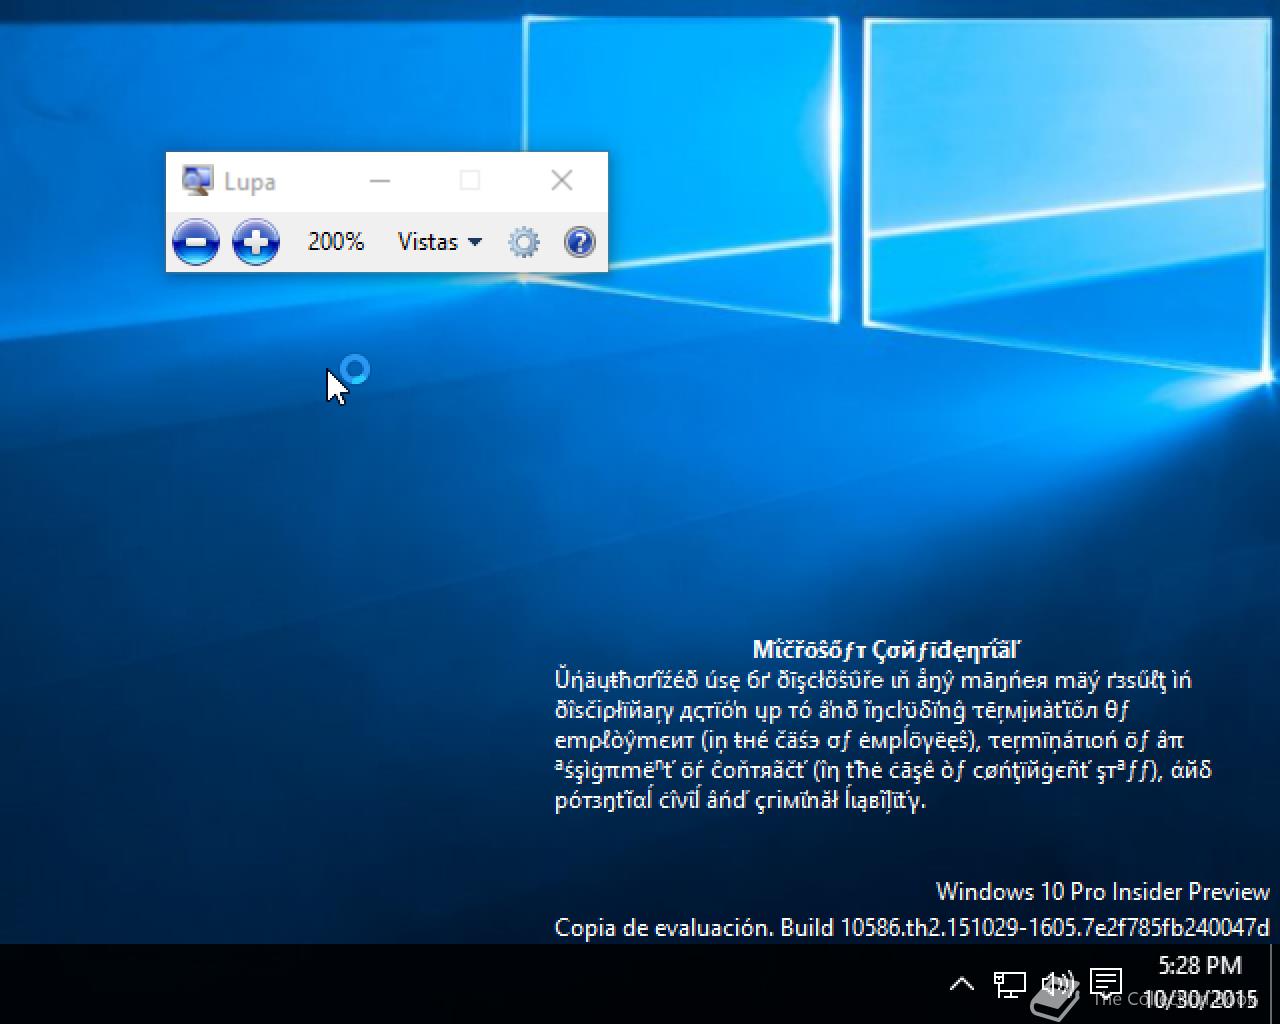Click the Lupa window title text
This screenshot has width=1280, height=1024.
coord(250,182)
